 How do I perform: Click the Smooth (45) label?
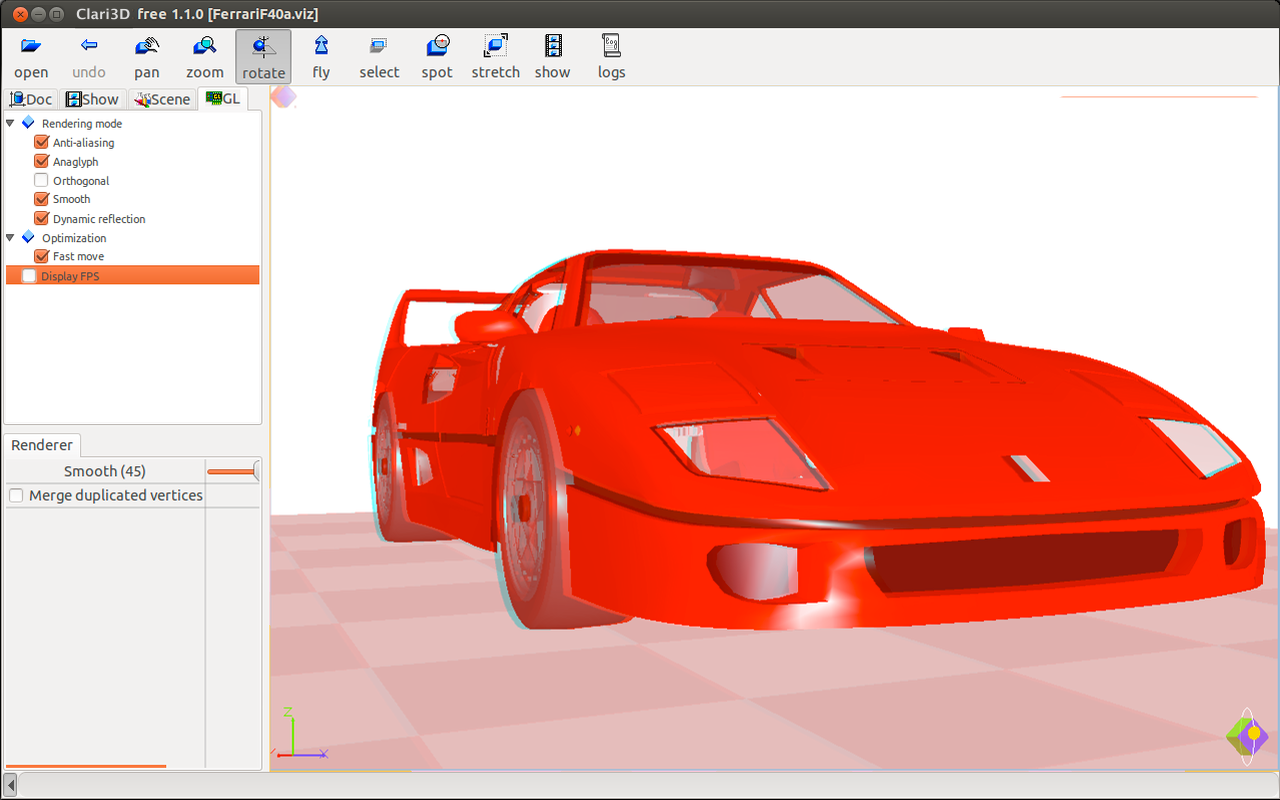[105, 471]
